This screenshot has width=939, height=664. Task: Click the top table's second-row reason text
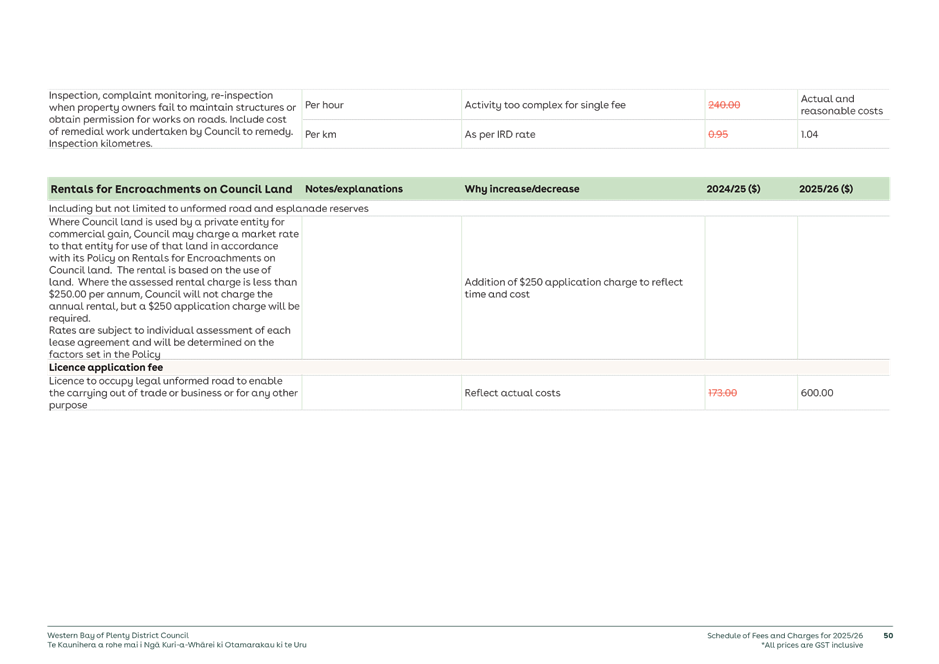point(500,134)
